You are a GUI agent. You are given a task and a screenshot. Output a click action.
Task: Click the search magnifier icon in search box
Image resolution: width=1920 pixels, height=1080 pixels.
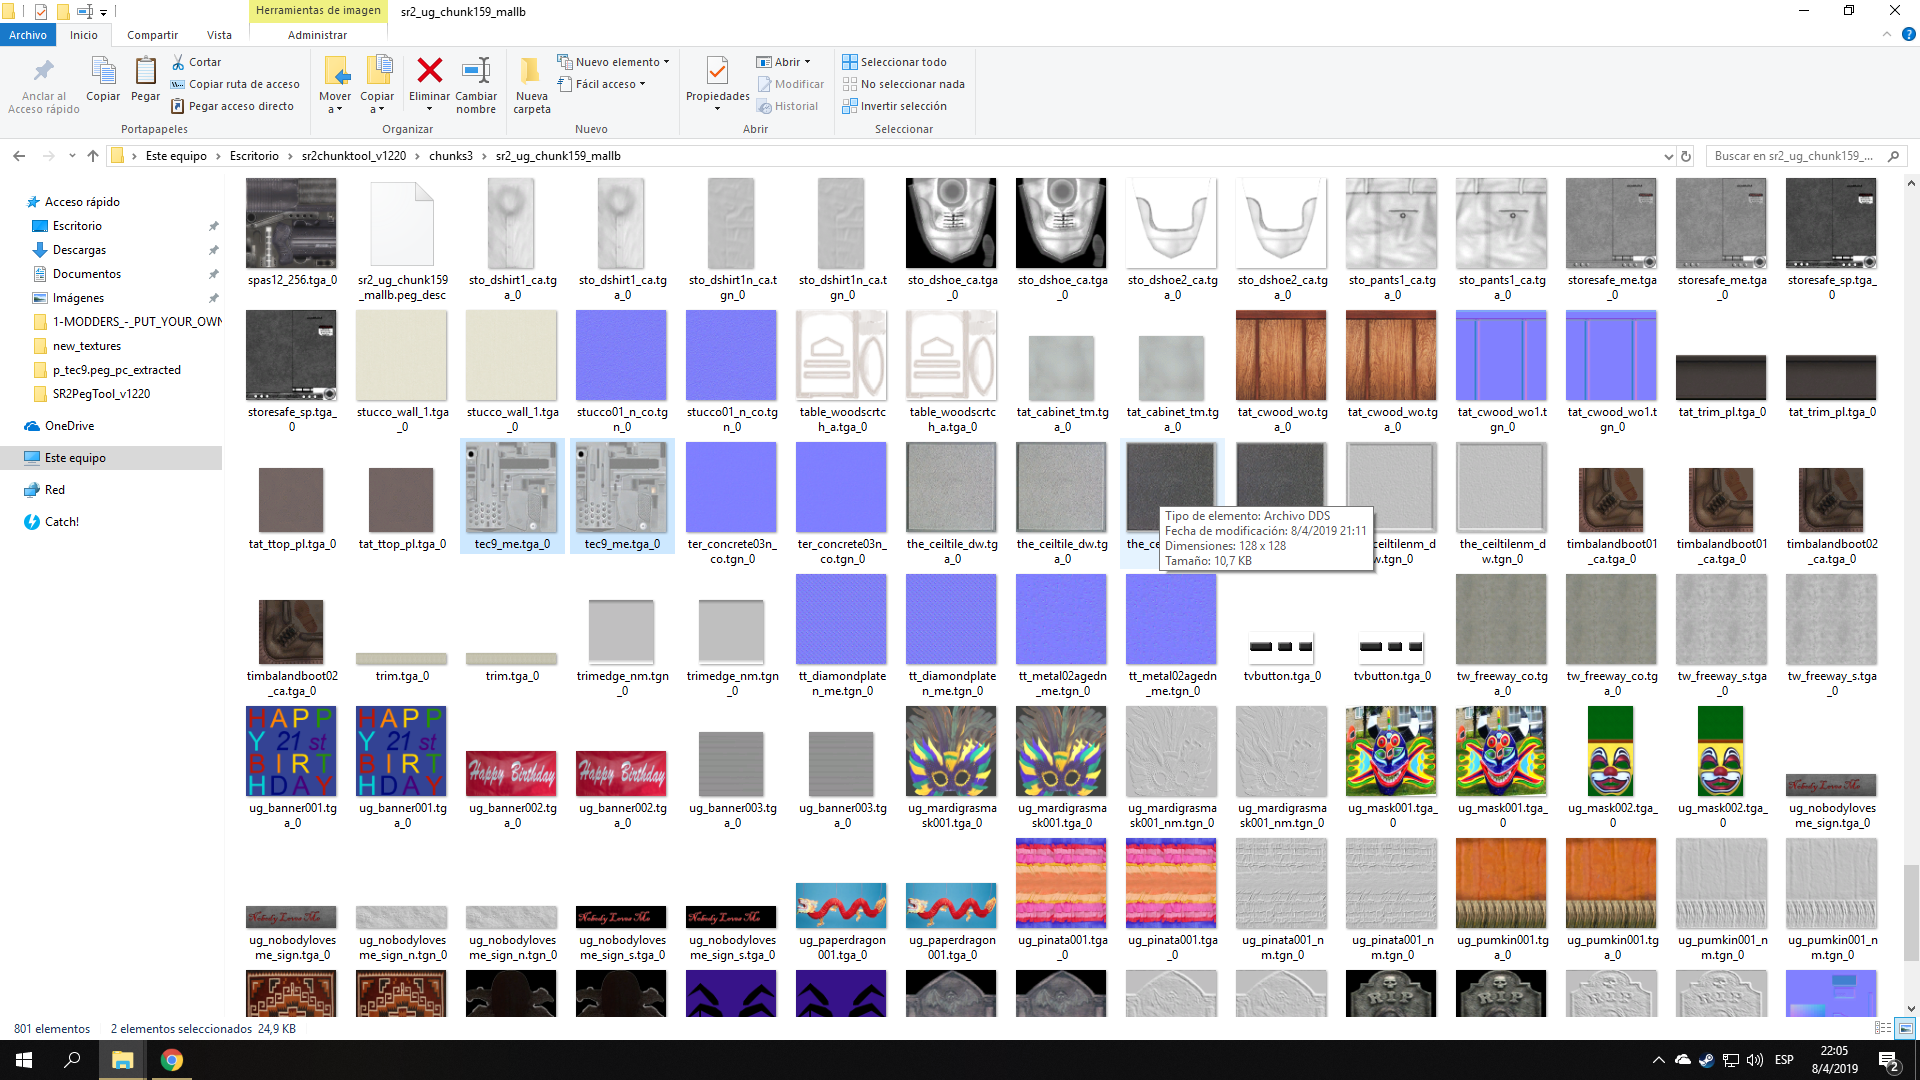1893,156
